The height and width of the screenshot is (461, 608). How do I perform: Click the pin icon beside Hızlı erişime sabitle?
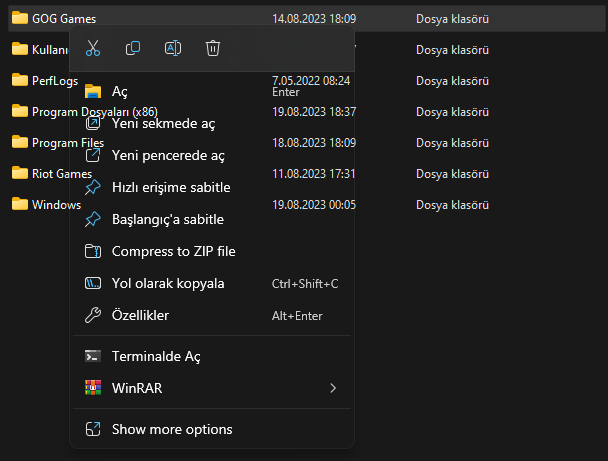(x=93, y=187)
